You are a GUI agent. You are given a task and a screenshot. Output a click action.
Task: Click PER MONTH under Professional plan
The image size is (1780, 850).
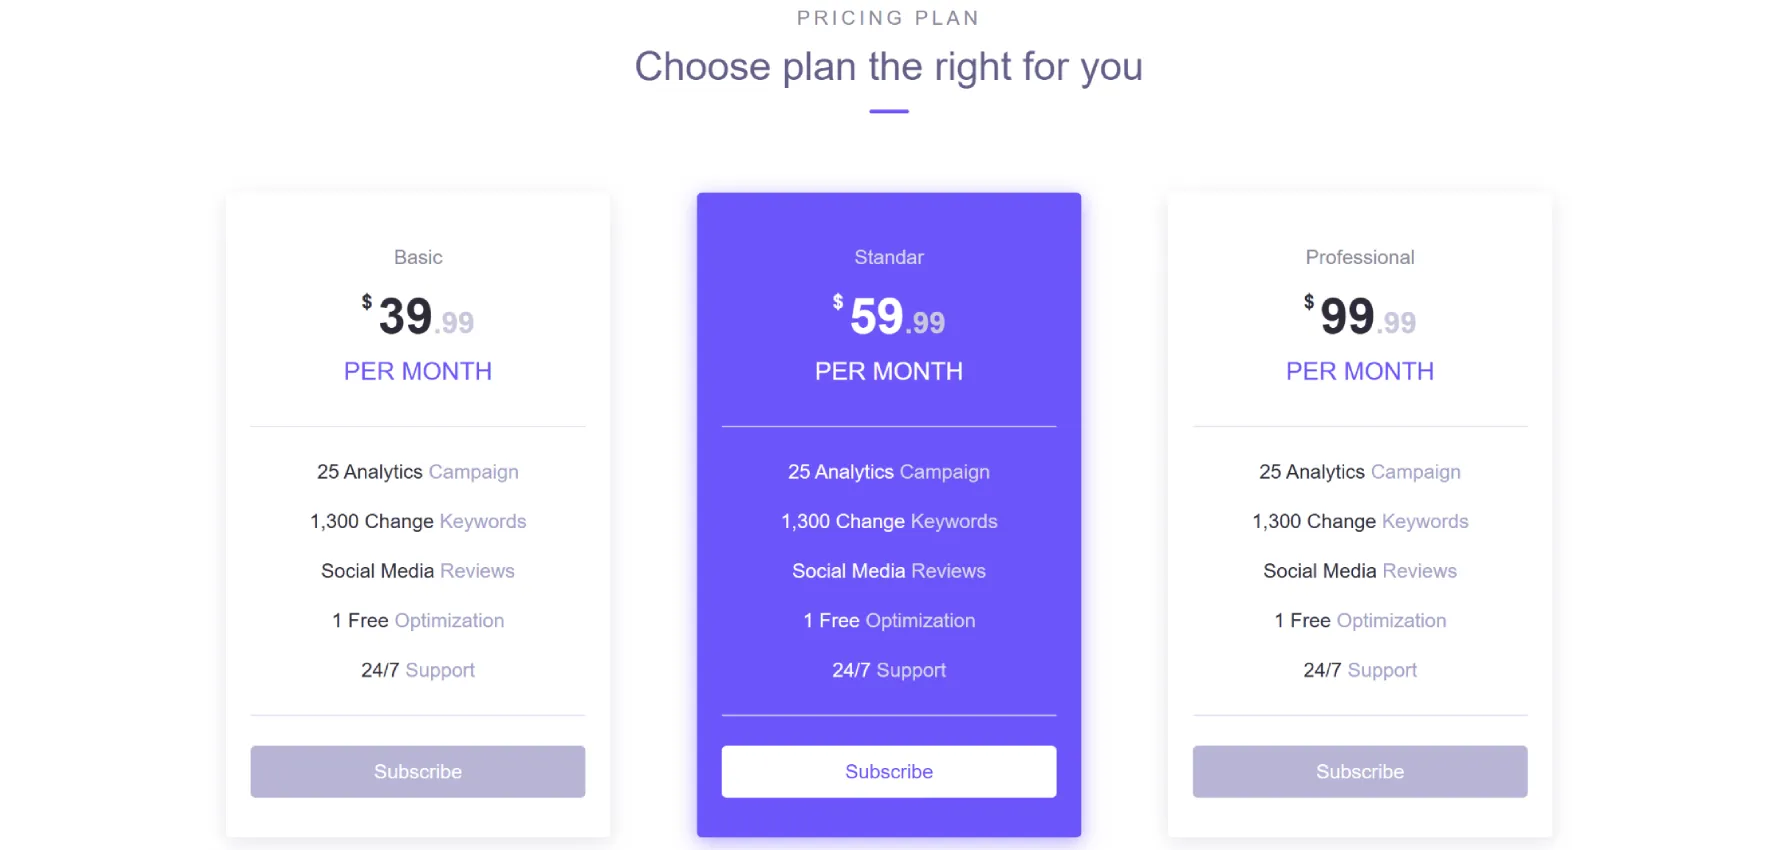pos(1360,371)
